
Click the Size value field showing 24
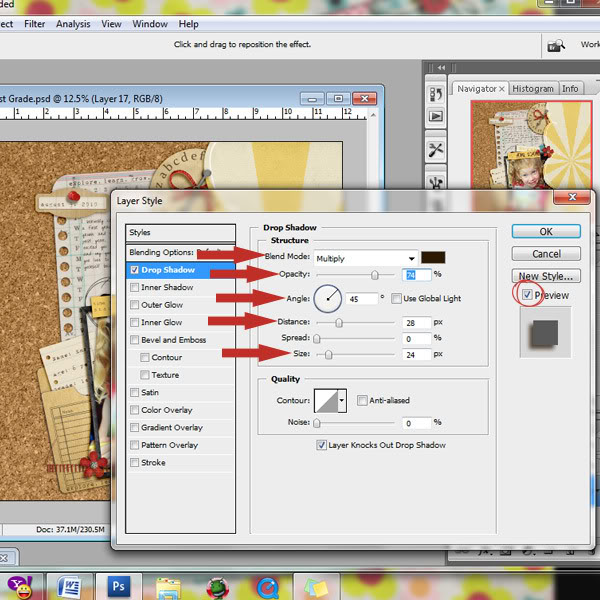point(416,355)
